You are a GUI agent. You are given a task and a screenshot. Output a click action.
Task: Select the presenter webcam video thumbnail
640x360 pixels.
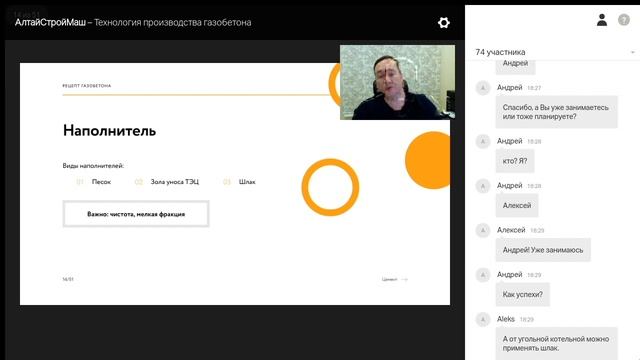point(397,82)
